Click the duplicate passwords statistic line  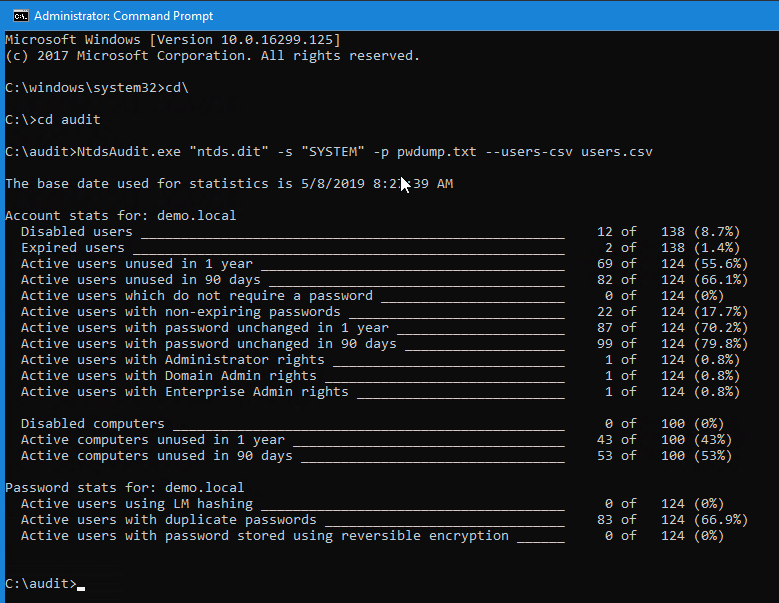click(x=384, y=520)
